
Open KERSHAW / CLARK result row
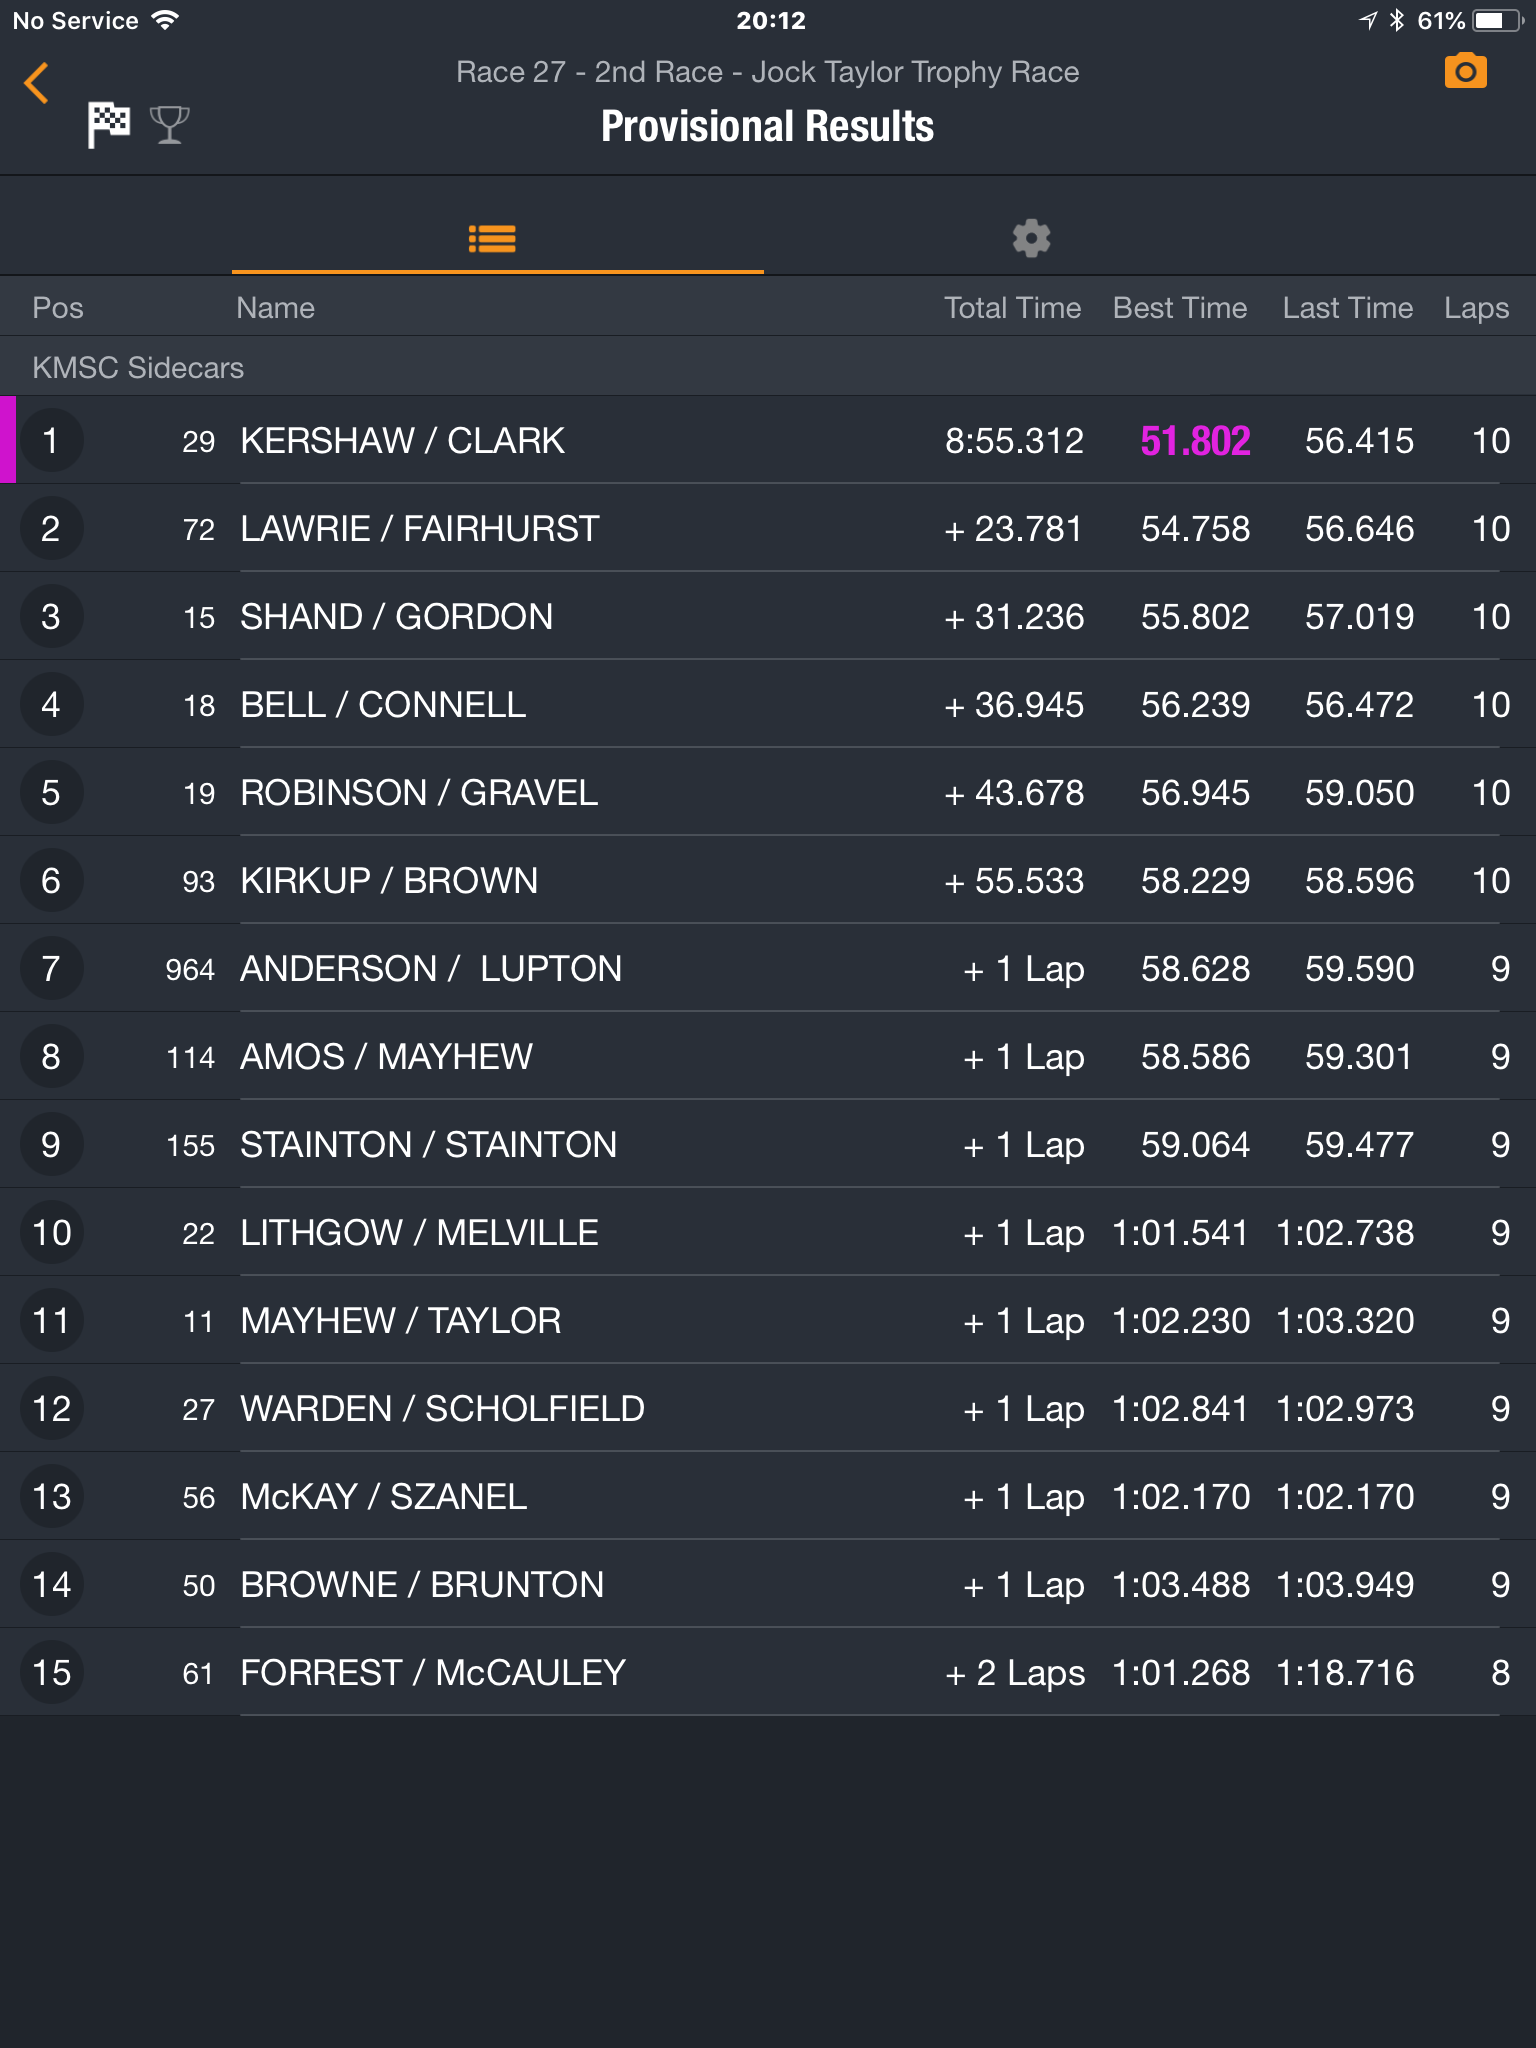coord(768,441)
